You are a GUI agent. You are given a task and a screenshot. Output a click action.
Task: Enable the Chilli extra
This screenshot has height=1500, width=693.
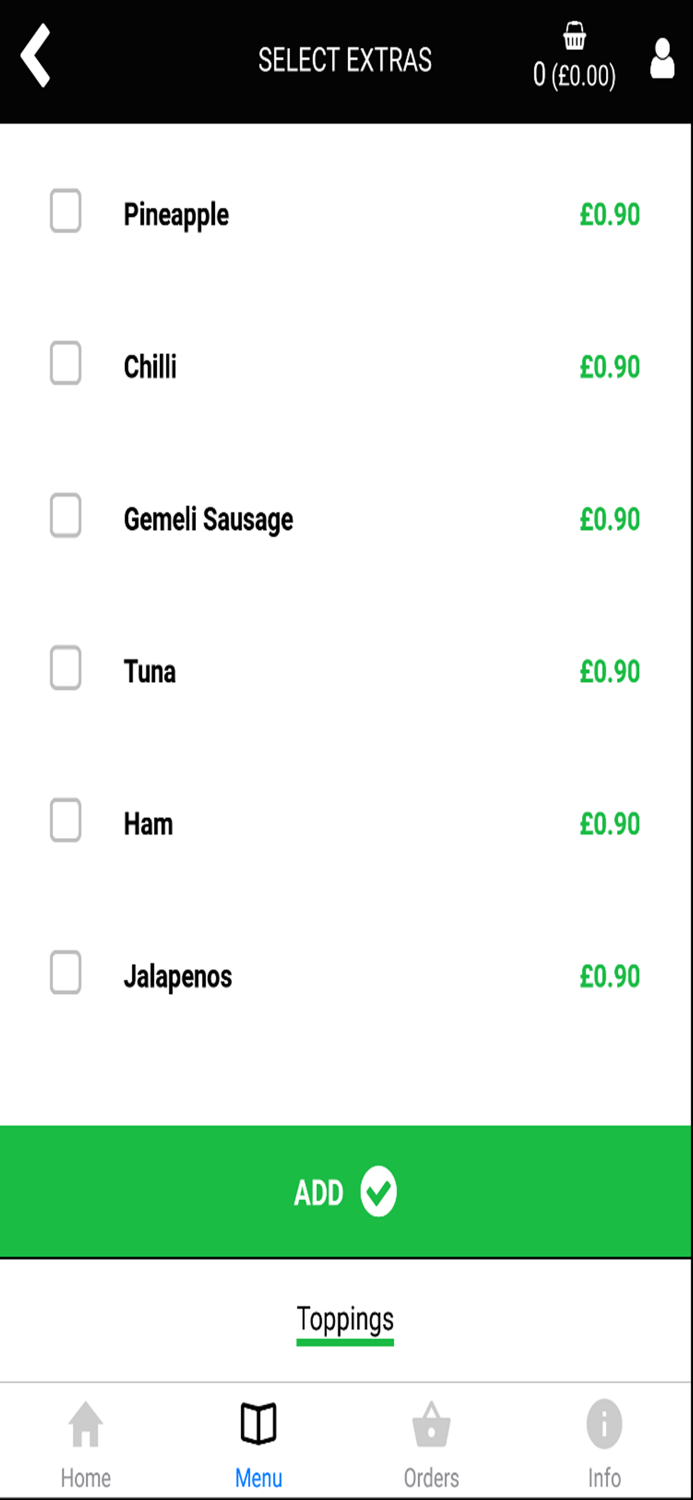tap(65, 364)
